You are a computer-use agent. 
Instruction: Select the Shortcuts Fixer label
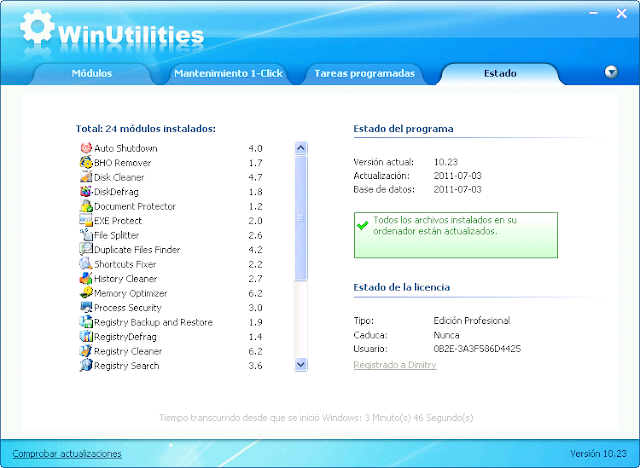pos(125,264)
